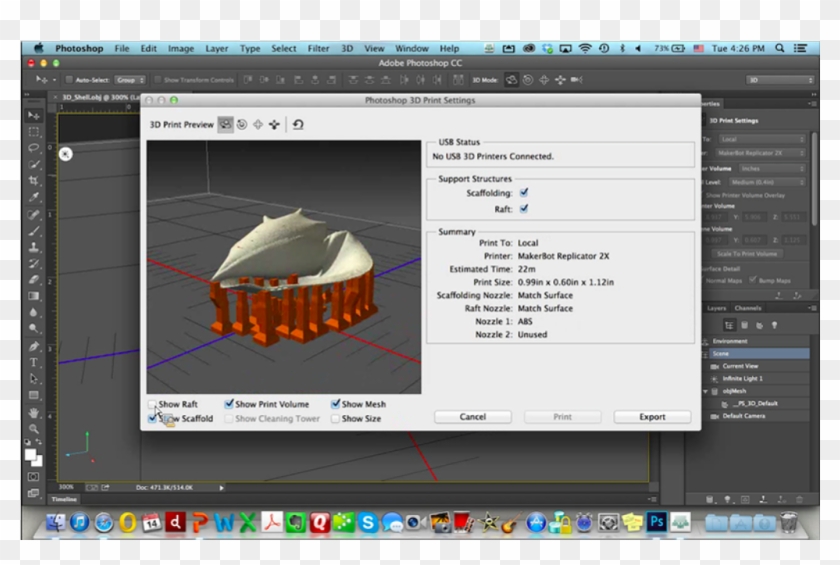The image size is (840, 565).
Task: Toggle the Raft support checkbox
Action: click(x=524, y=209)
